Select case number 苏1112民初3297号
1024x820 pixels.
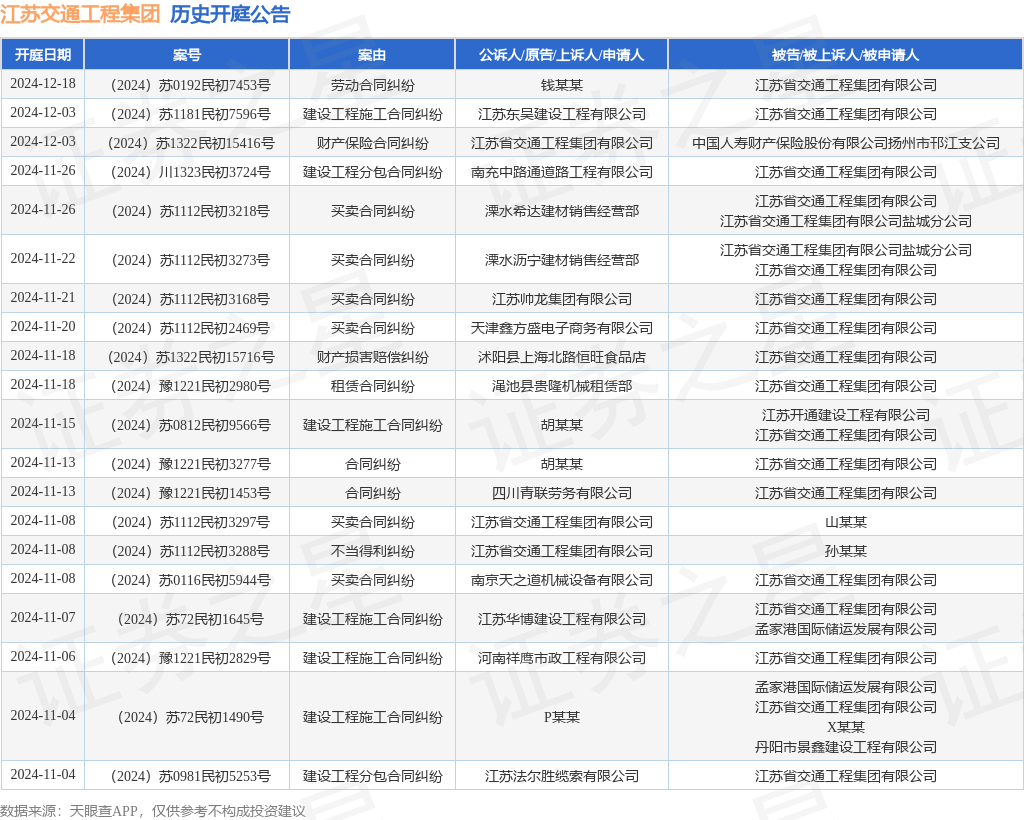coord(191,522)
